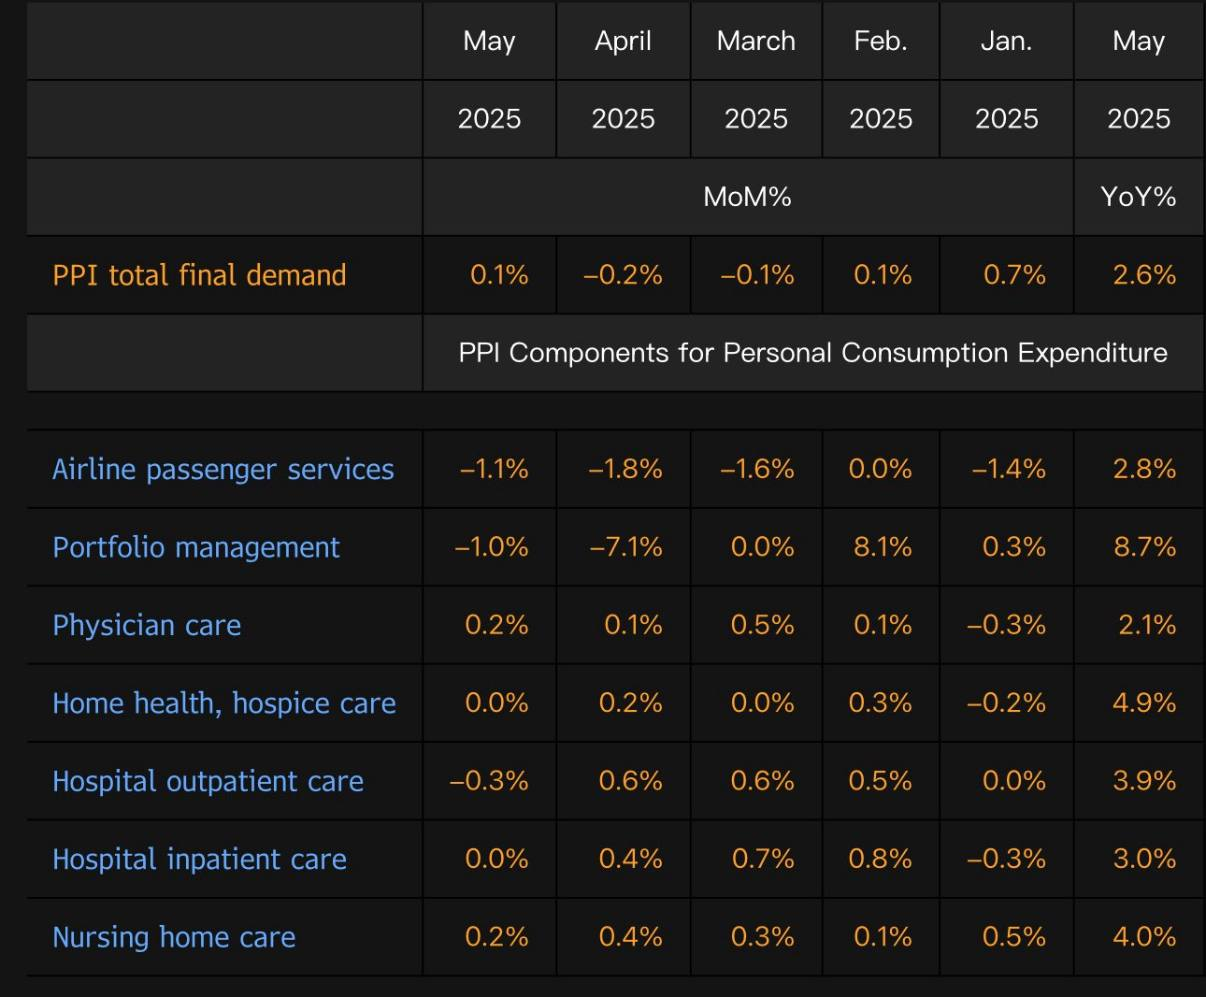Click Portfolio management April value −7.1%
This screenshot has width=1206, height=997.
coord(624,547)
